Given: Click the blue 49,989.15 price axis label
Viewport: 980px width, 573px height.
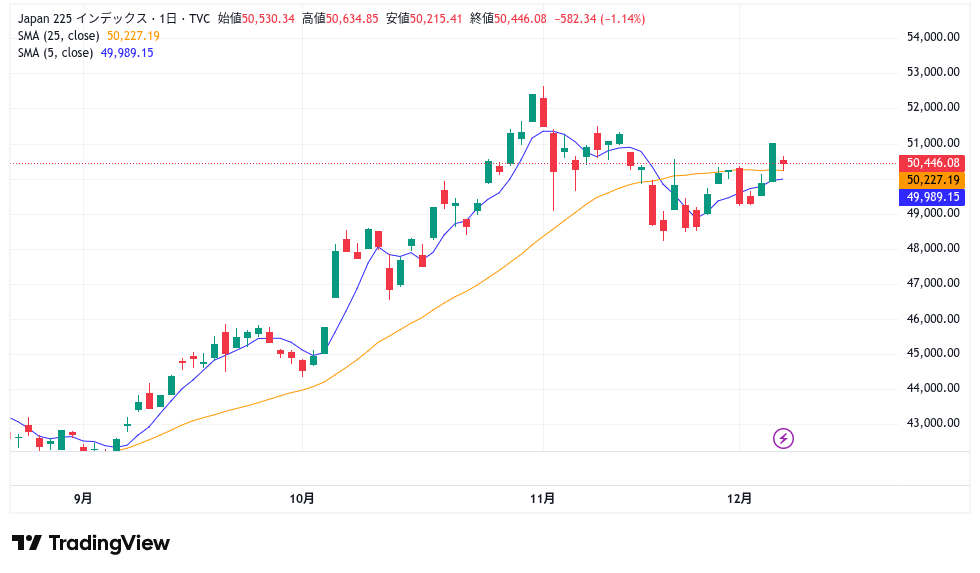Looking at the screenshot, I should 932,197.
